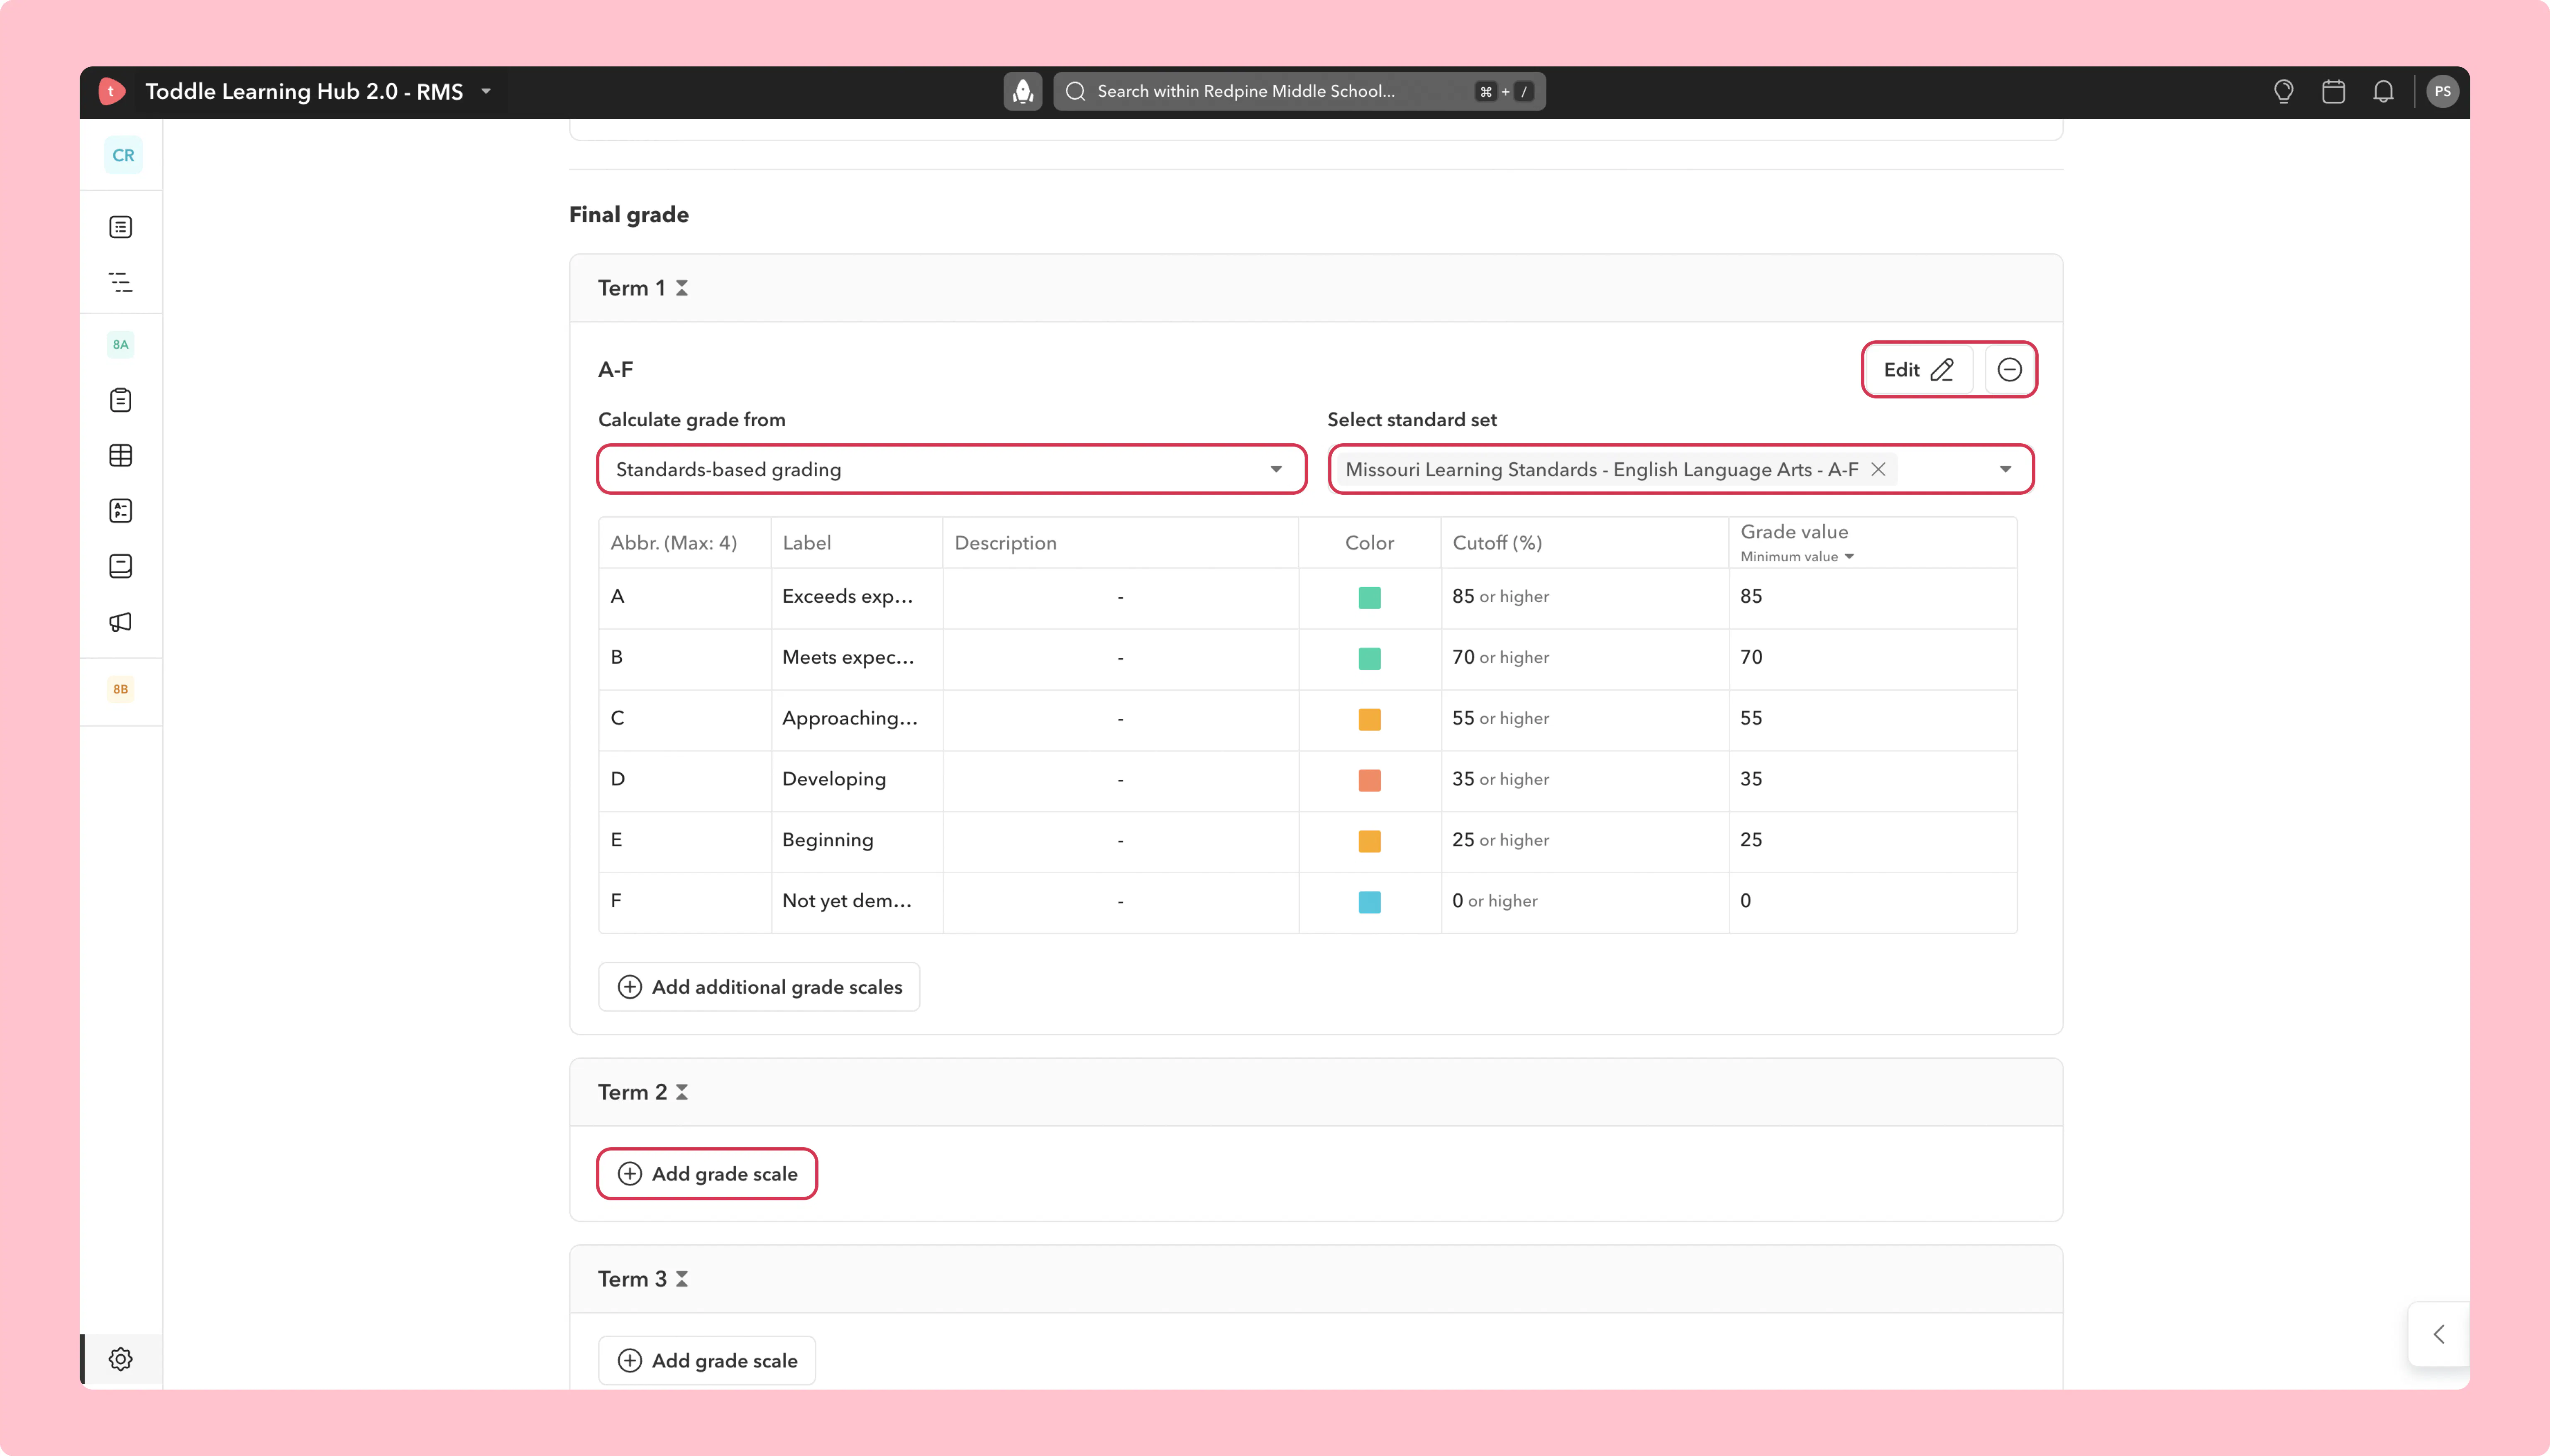The image size is (2550, 1456).
Task: Open the clipboard icon in the sidebar
Action: point(121,400)
